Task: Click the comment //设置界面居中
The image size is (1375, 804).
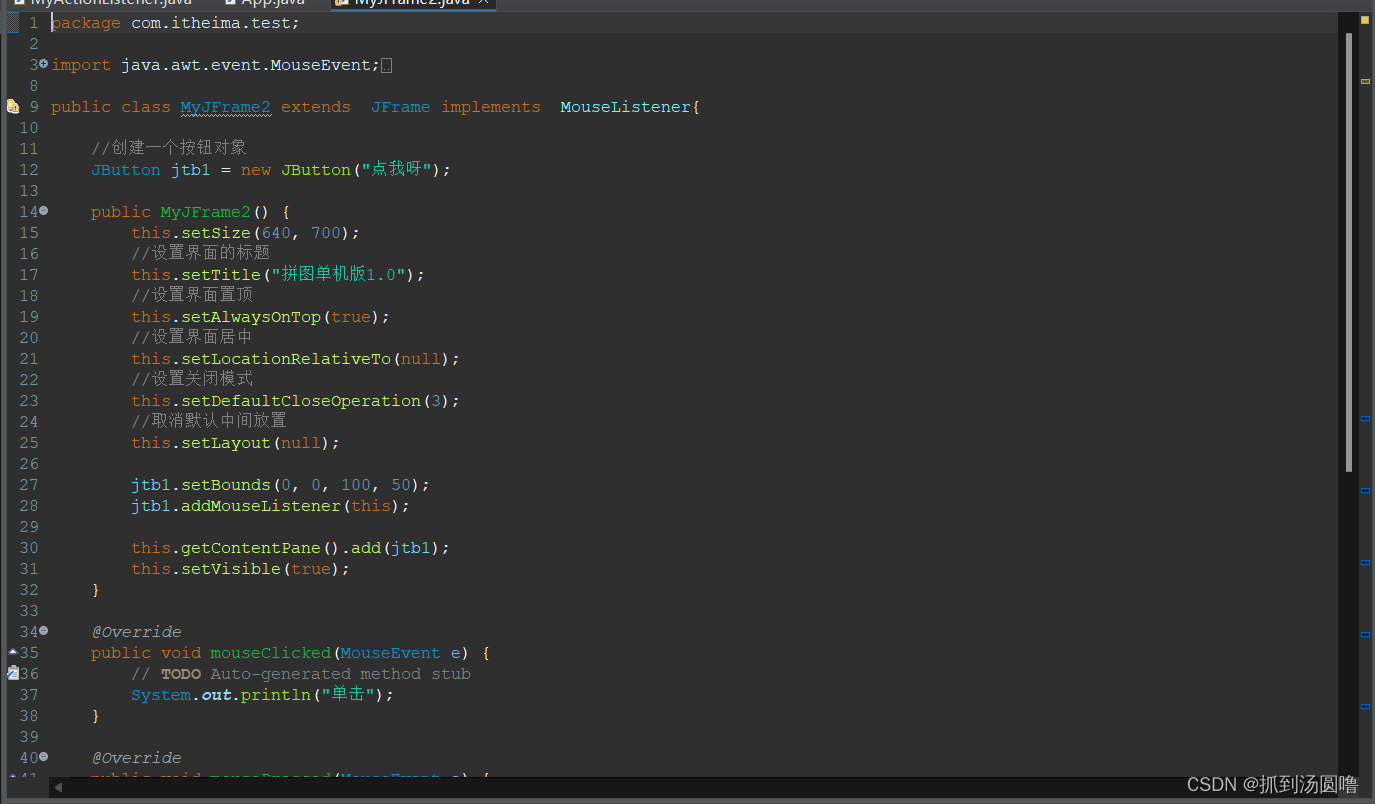Action: 192,337
